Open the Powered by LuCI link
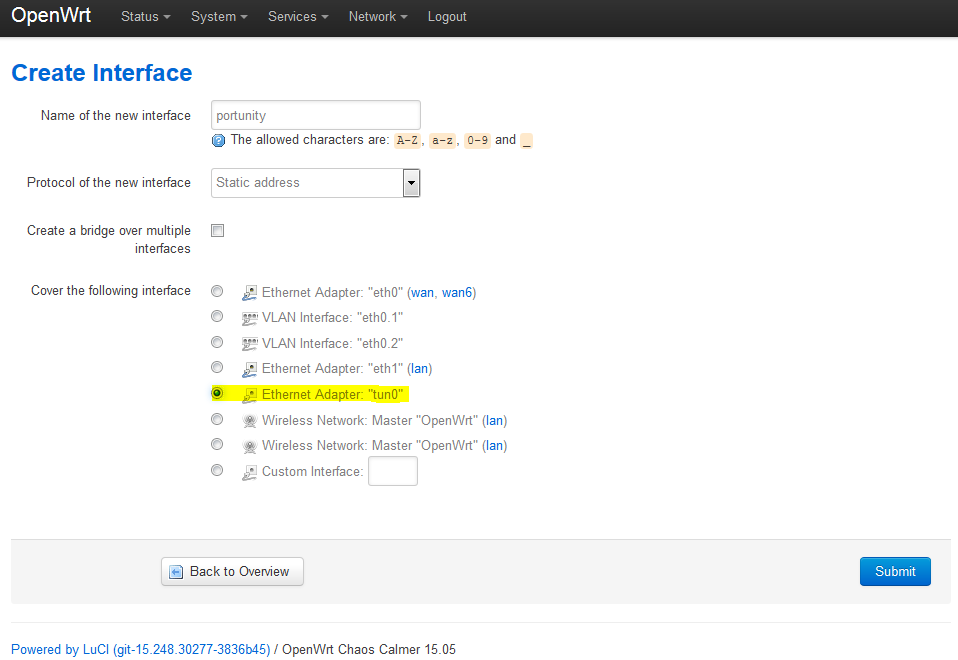The height and width of the screenshot is (660, 958). click(140, 649)
